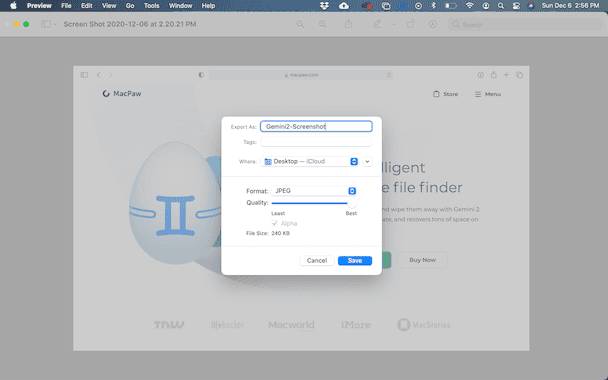Image resolution: width=608 pixels, height=380 pixels.
Task: Select the Markup pen icon
Action: pos(377,24)
